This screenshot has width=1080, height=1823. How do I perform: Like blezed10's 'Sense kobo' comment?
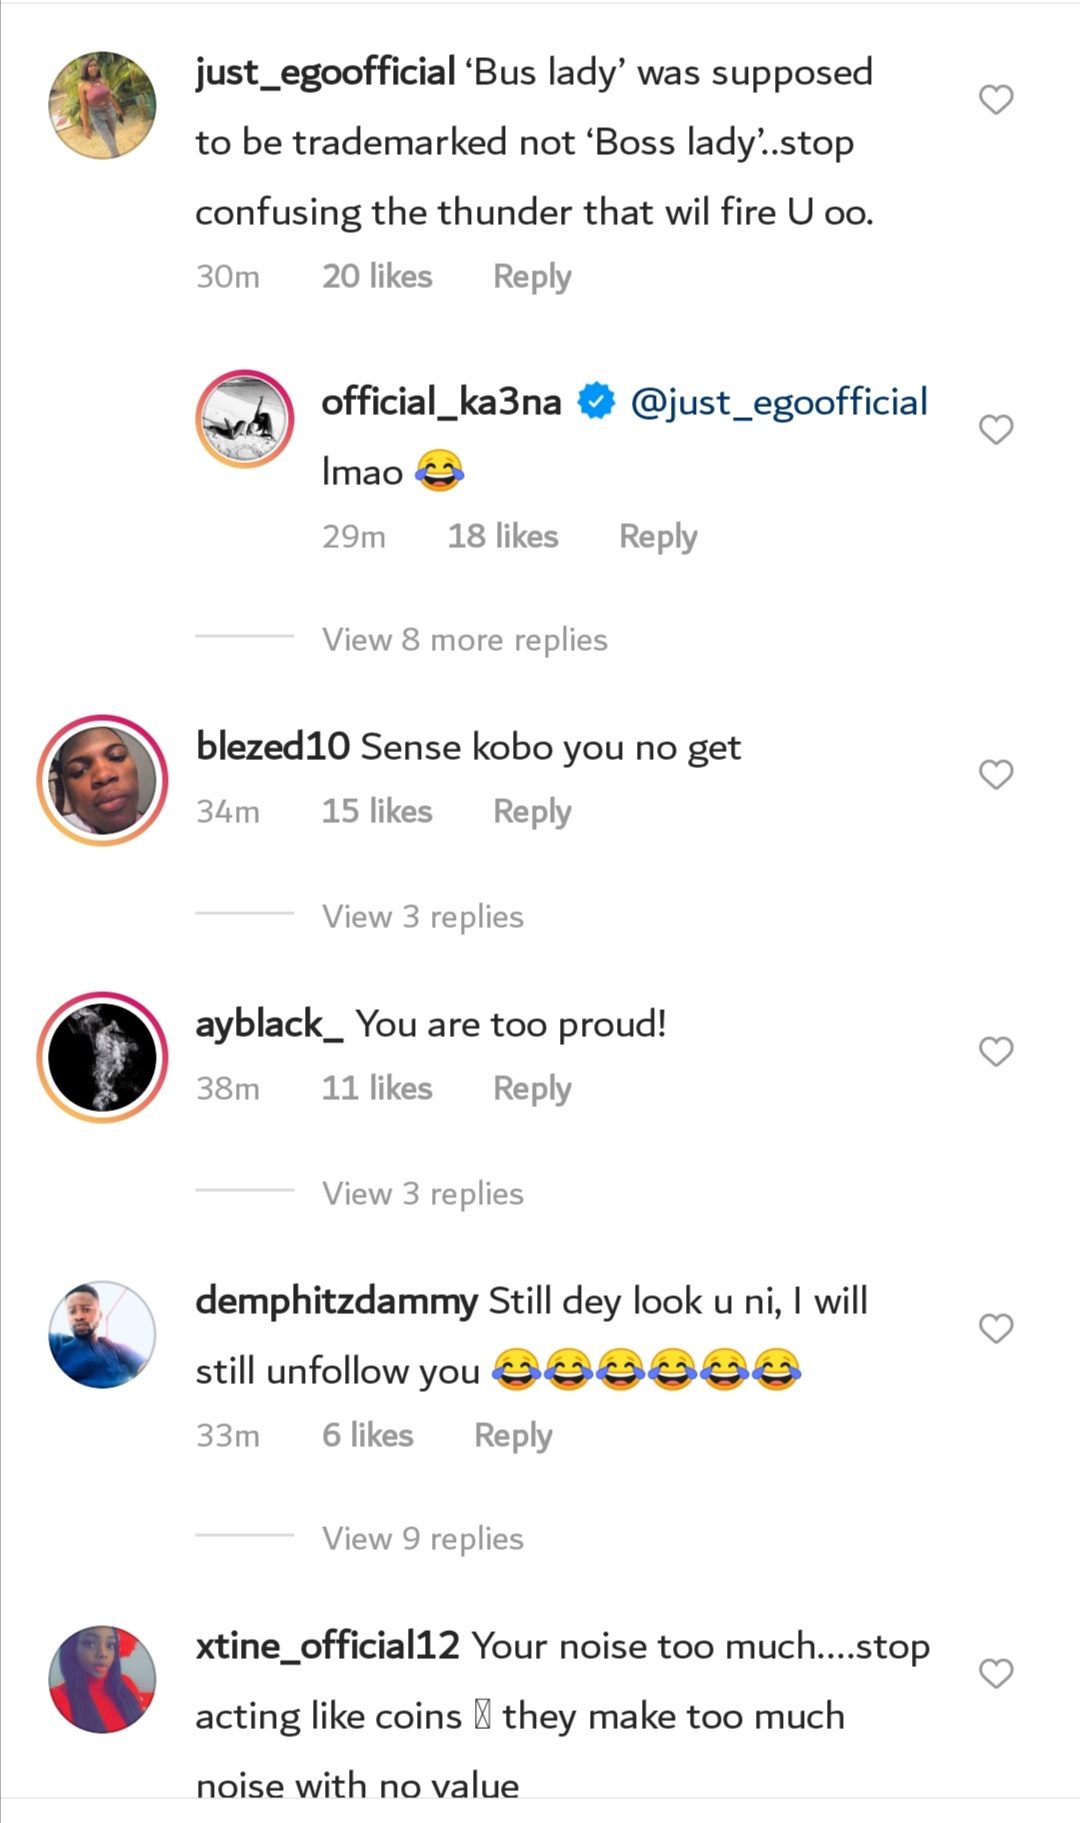click(996, 774)
